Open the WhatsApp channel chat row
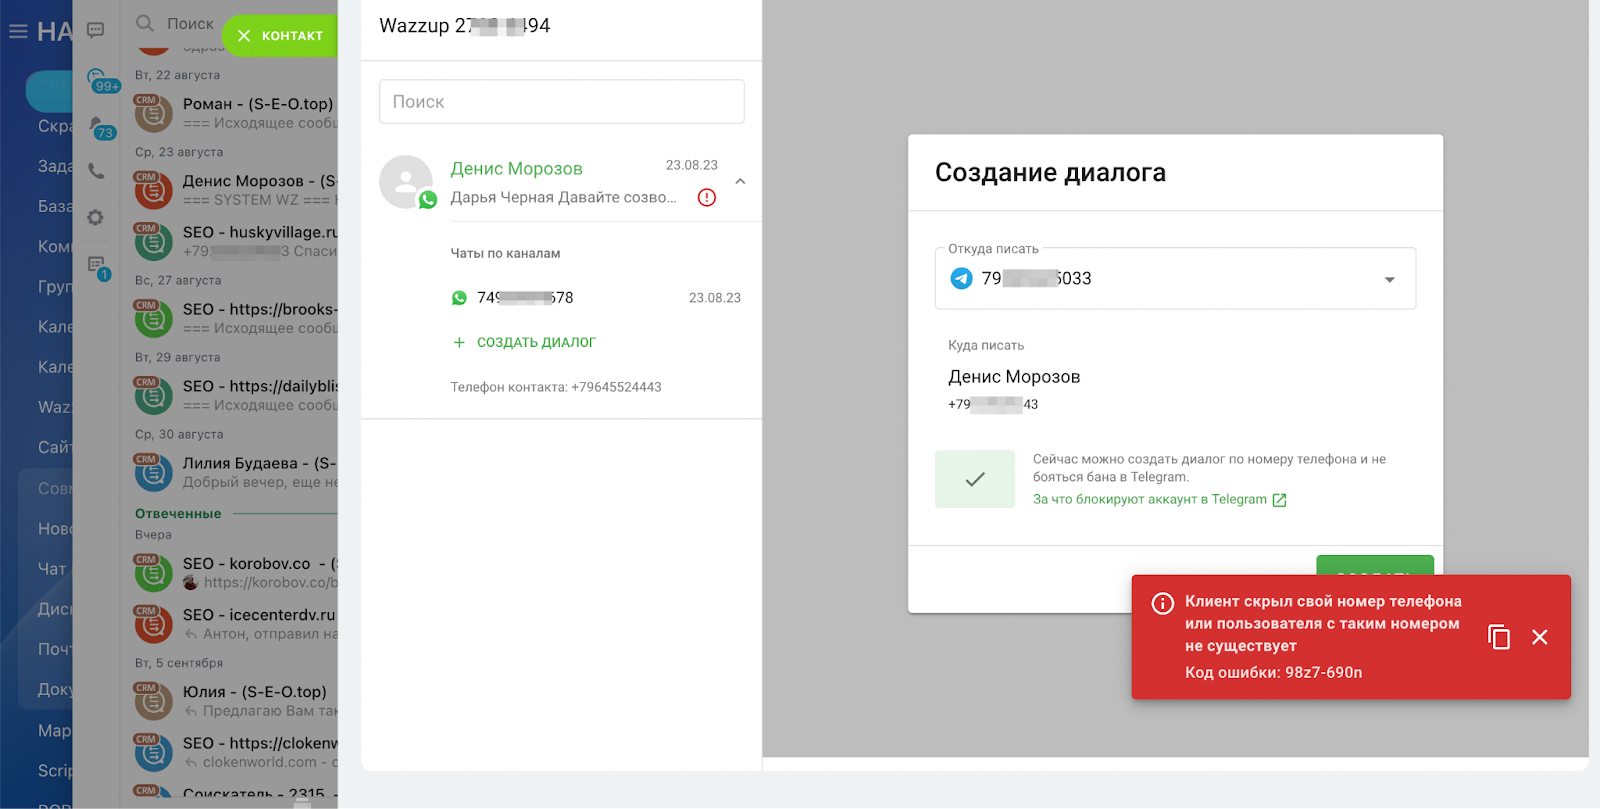The width and height of the screenshot is (1600, 809). (595, 298)
